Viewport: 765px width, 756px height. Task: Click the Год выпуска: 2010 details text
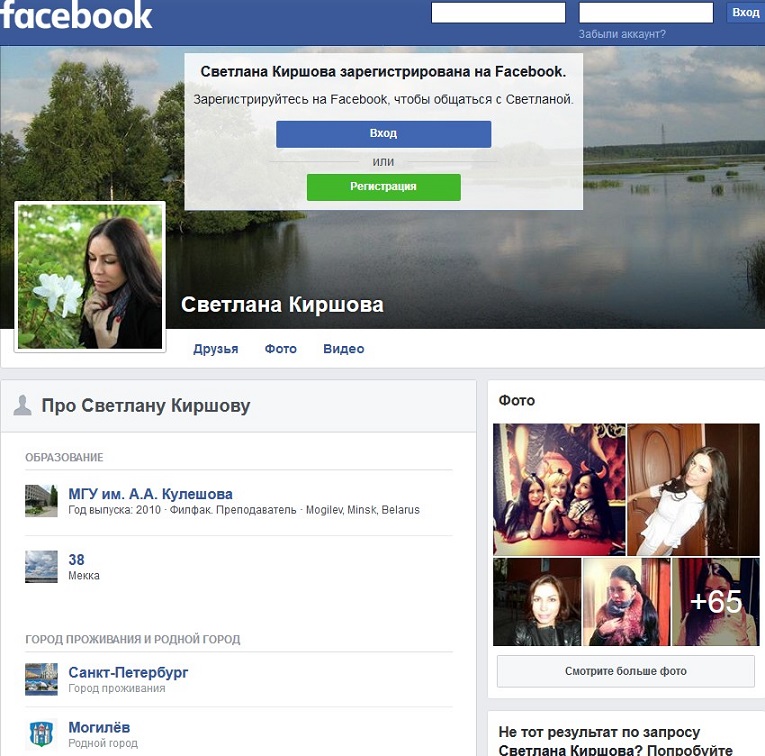pyautogui.click(x=244, y=510)
